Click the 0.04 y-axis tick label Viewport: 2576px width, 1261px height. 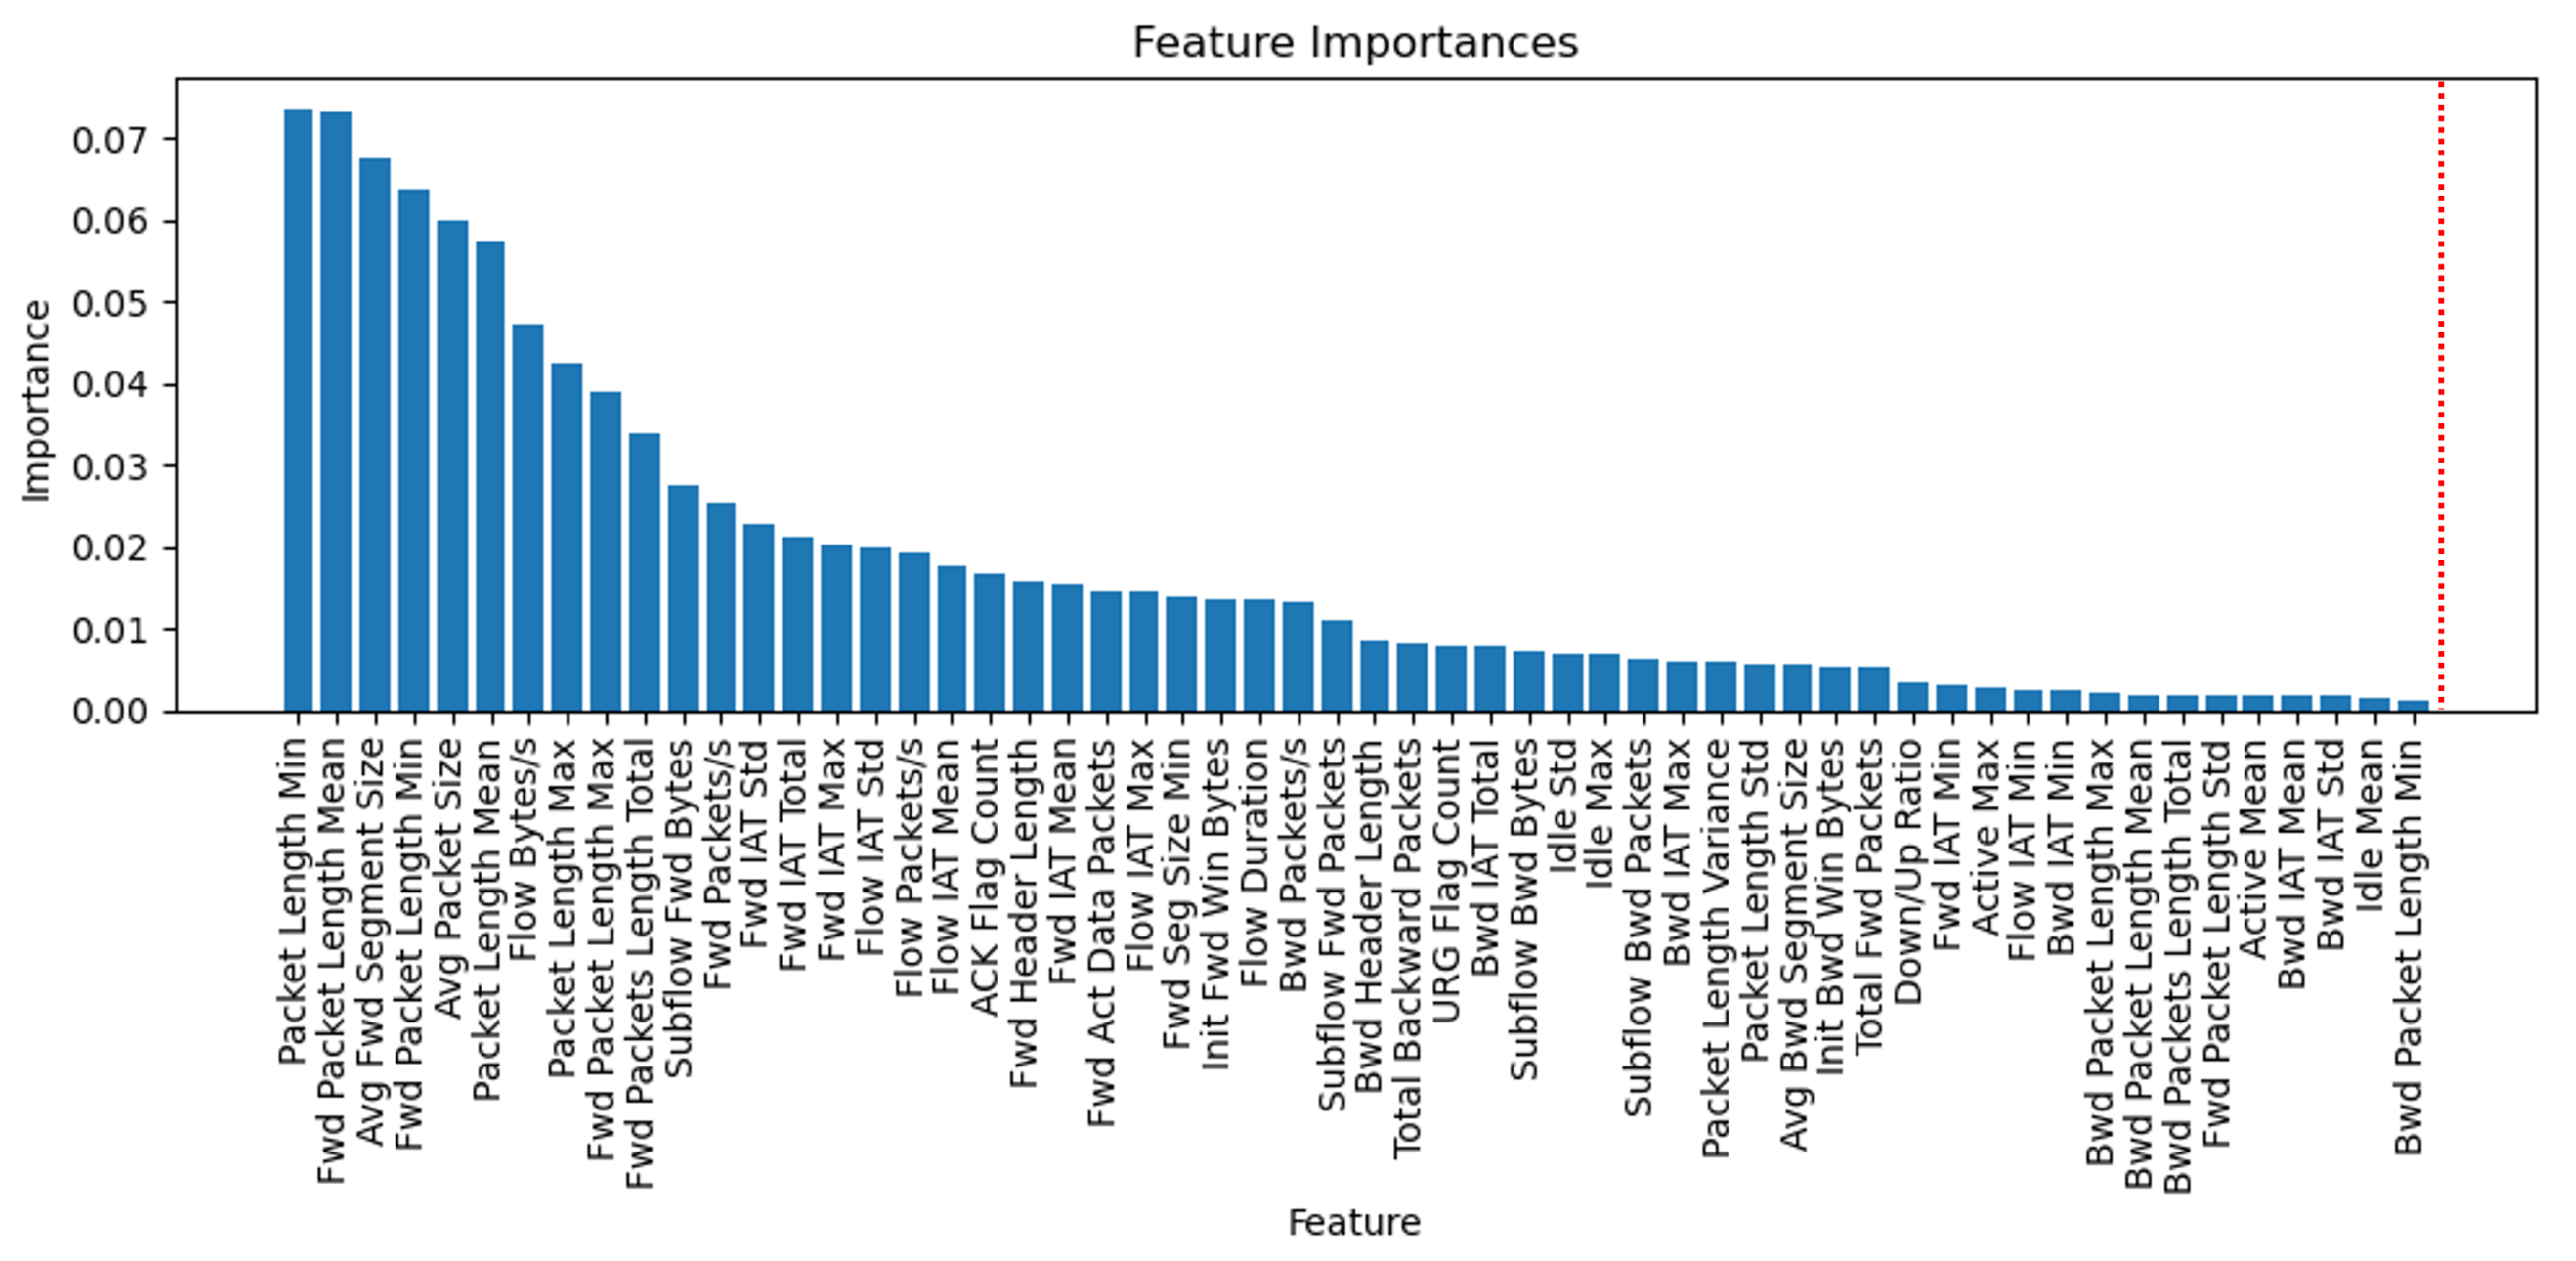pyautogui.click(x=108, y=385)
